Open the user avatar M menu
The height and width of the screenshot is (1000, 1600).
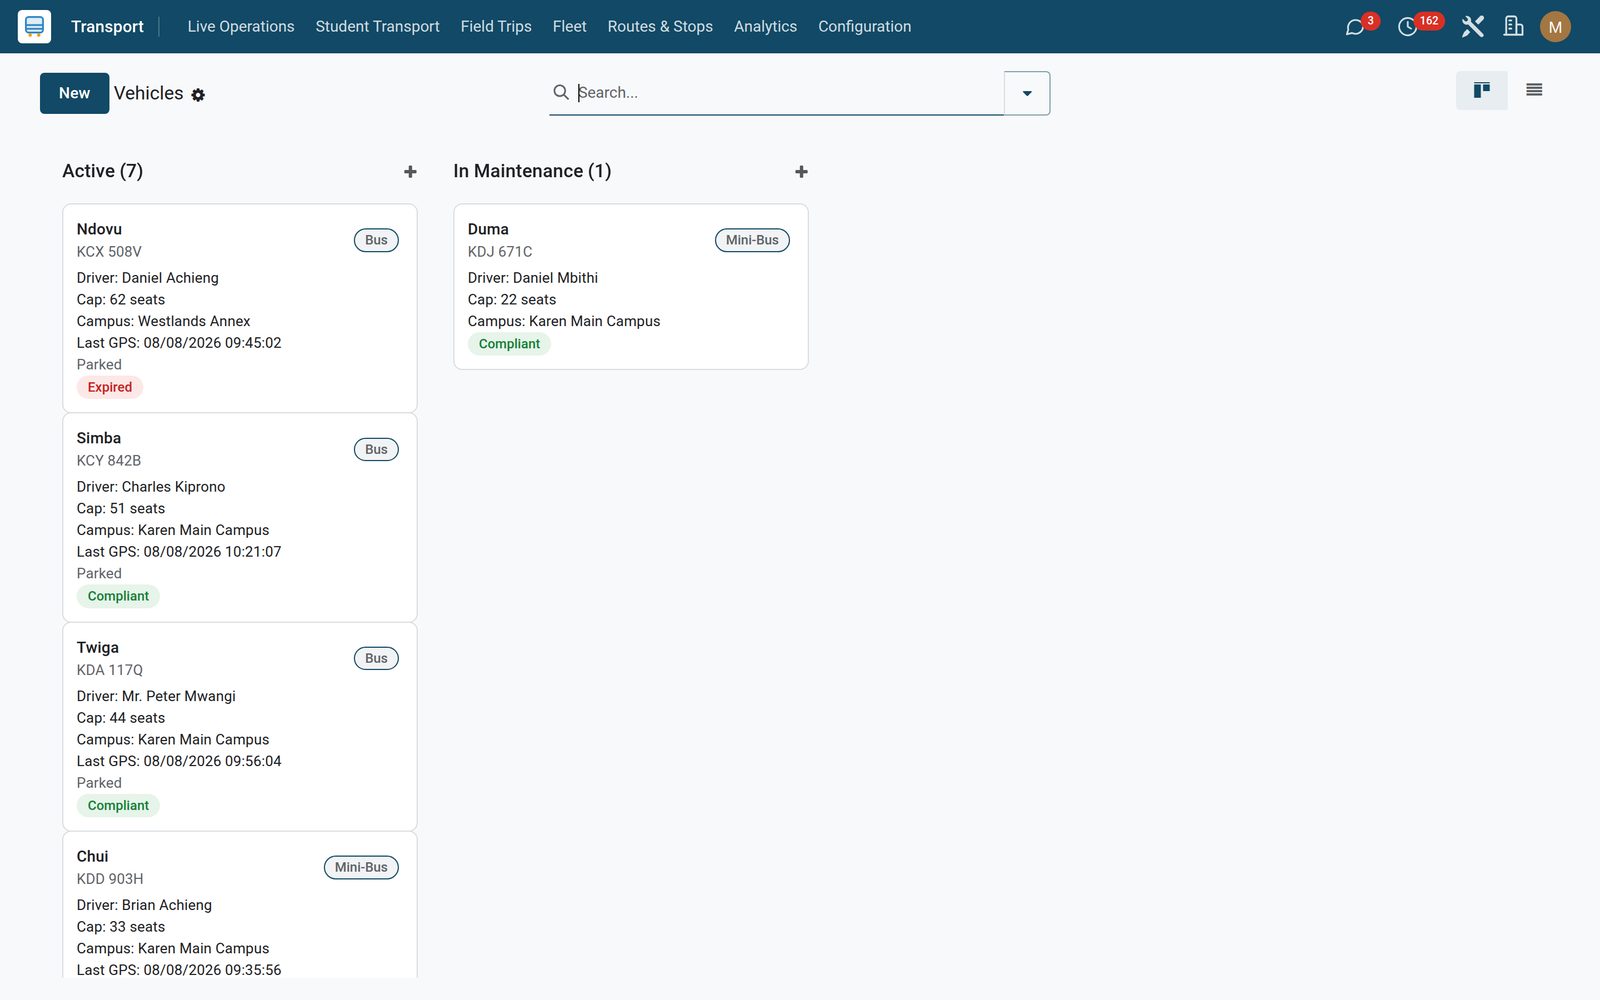pos(1555,27)
